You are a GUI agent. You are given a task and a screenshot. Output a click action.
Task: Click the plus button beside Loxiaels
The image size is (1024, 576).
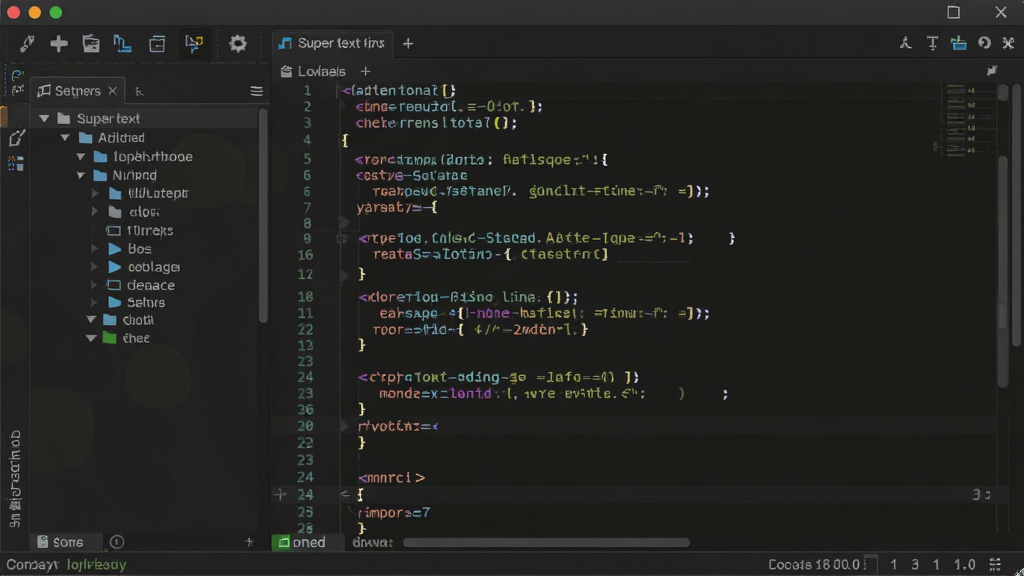click(366, 71)
